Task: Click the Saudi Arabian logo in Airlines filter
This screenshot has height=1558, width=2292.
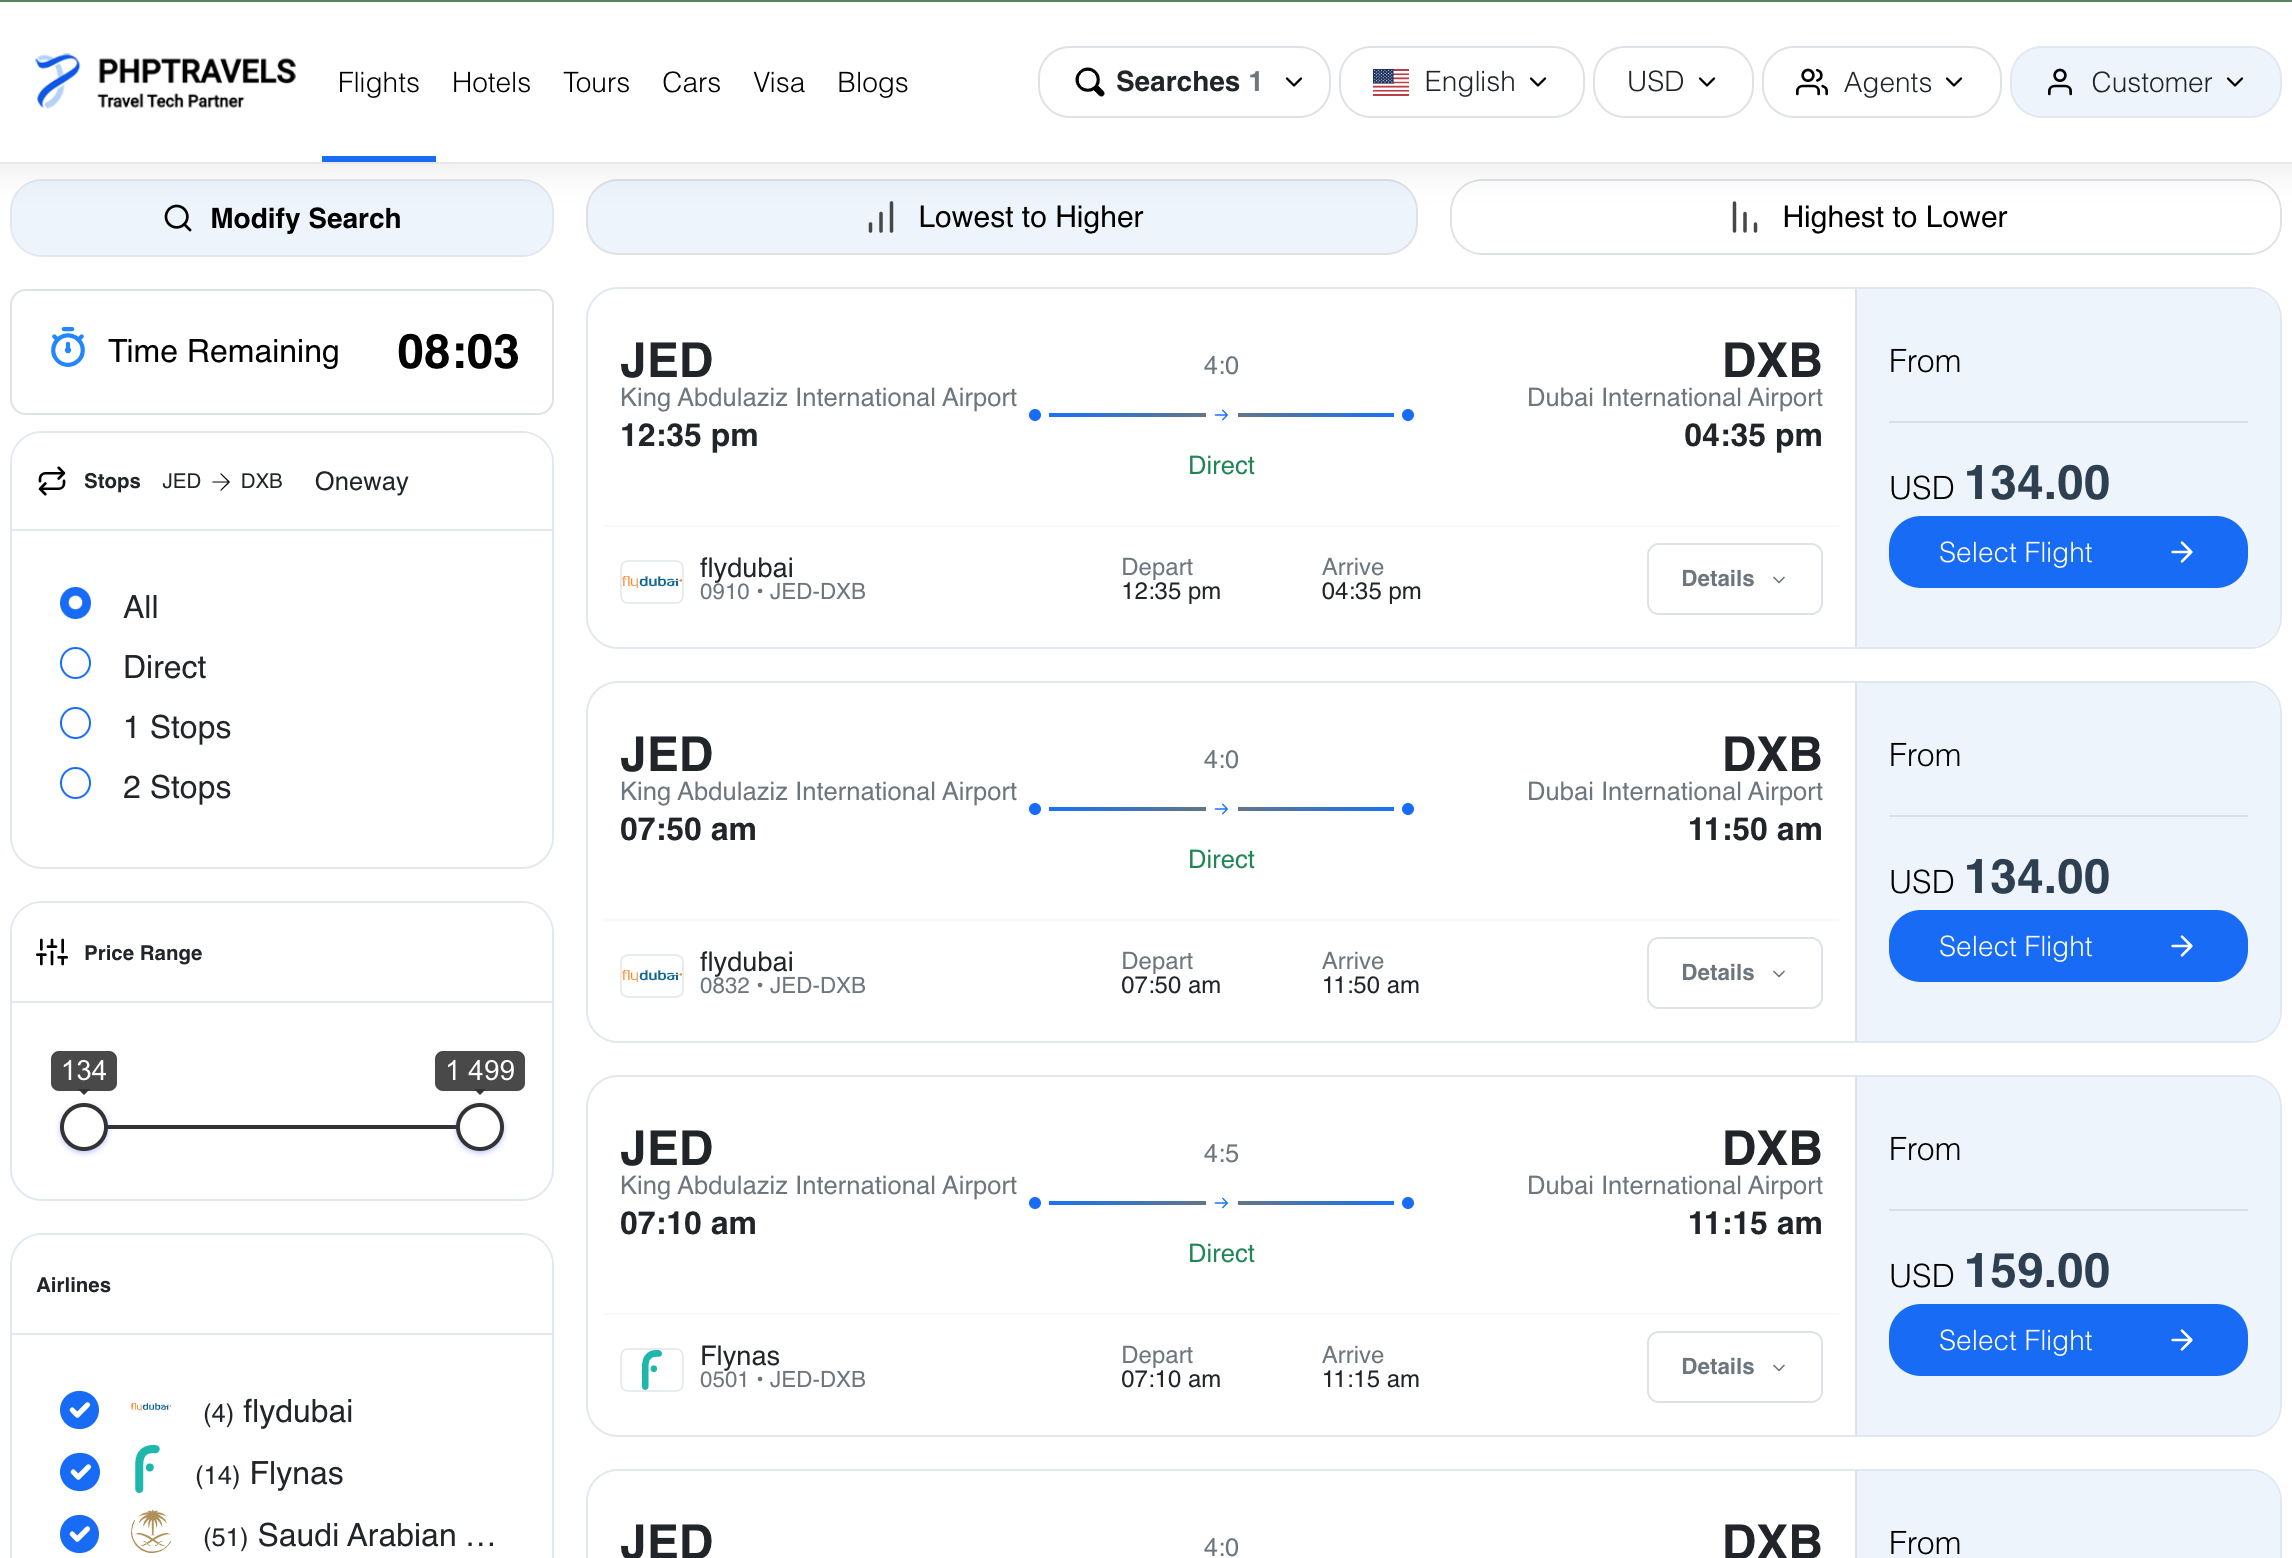Action: pyautogui.click(x=151, y=1532)
